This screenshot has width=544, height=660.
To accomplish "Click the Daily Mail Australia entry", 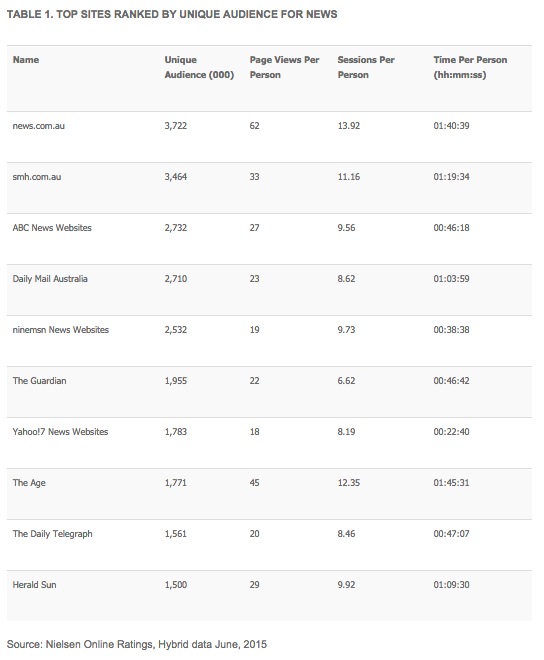I will (x=50, y=279).
